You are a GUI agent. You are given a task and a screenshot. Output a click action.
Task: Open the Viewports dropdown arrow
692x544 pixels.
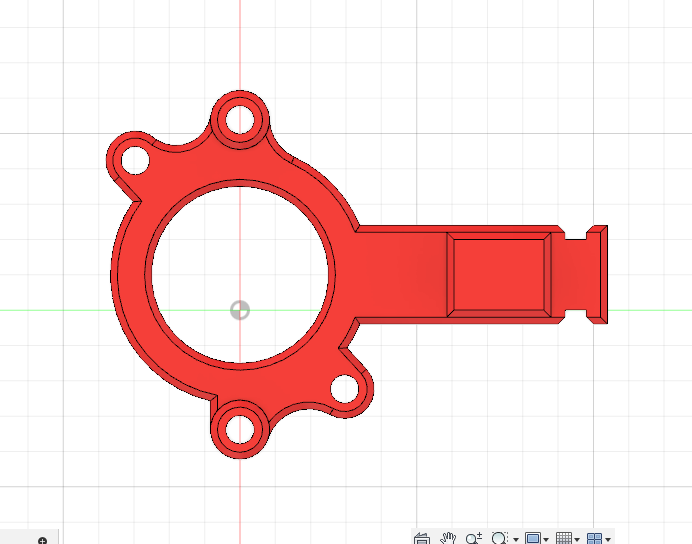coord(608,540)
